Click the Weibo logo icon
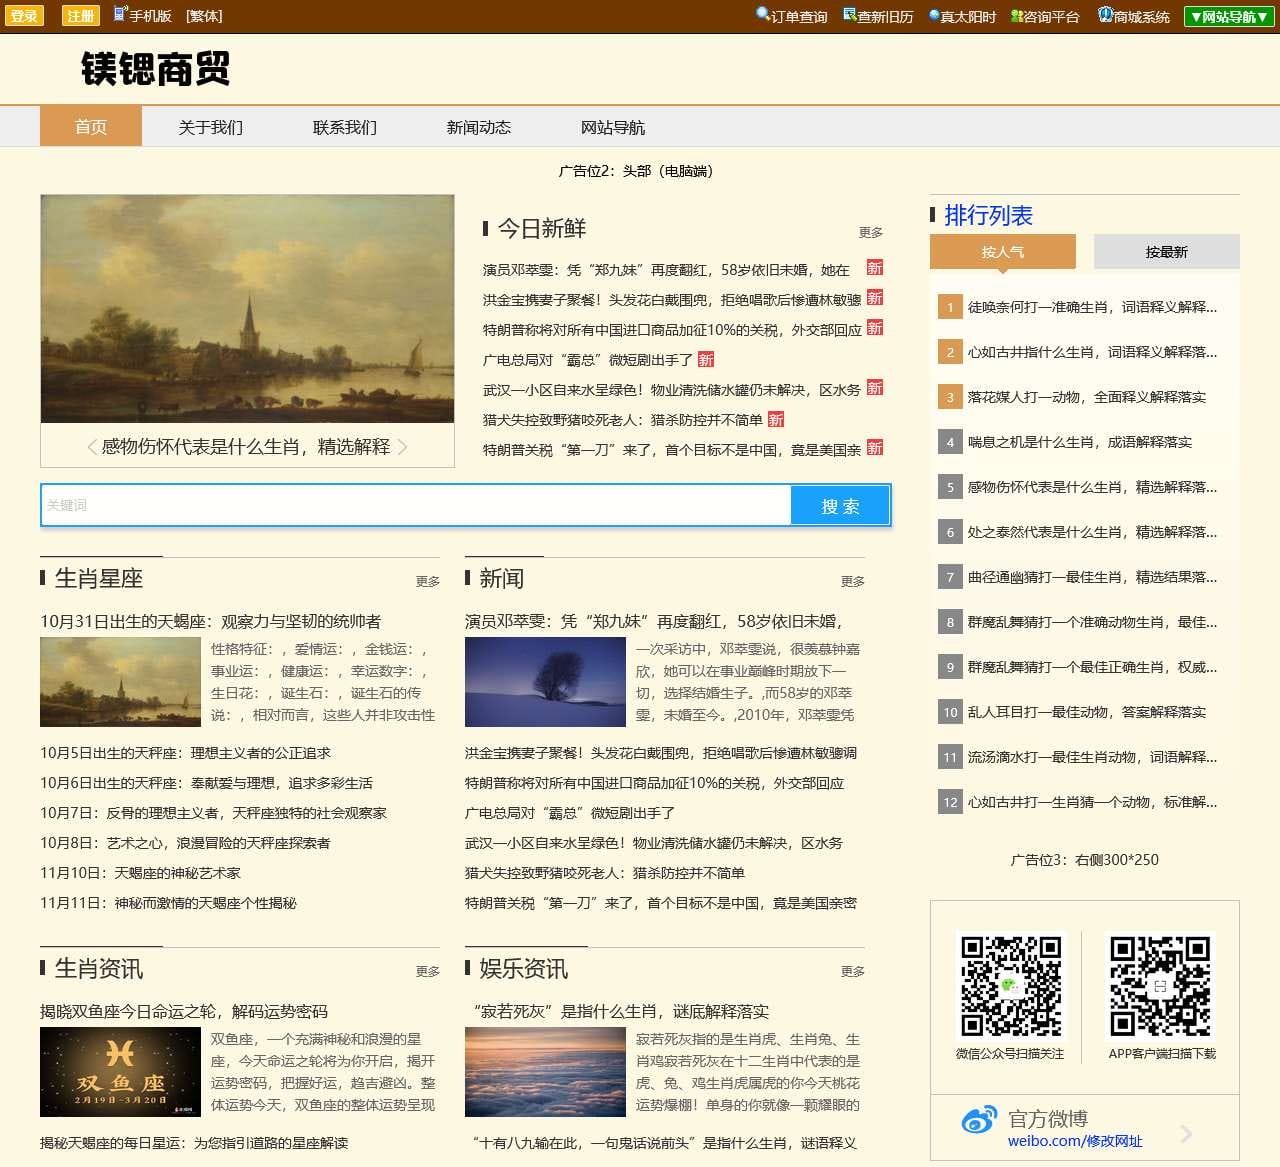 (979, 1121)
